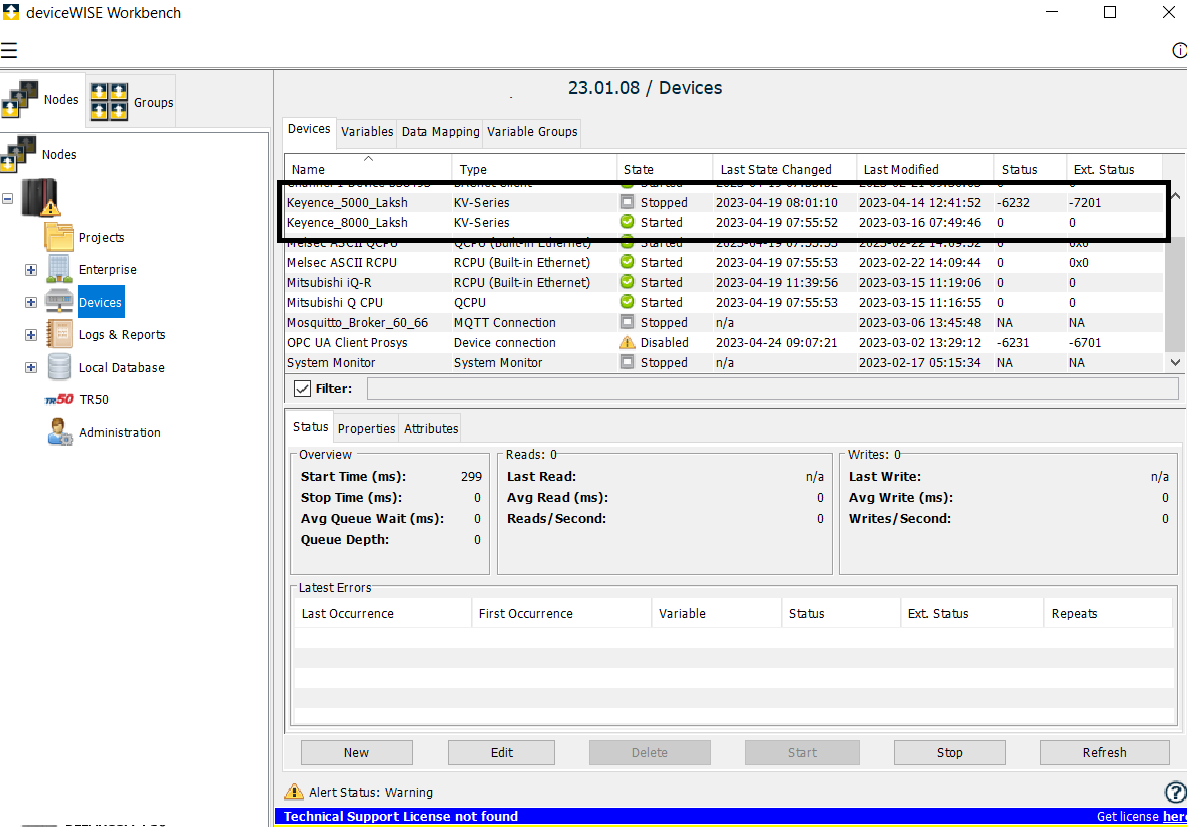Open the hamburger menu
The width and height of the screenshot is (1187, 827).
10,49
